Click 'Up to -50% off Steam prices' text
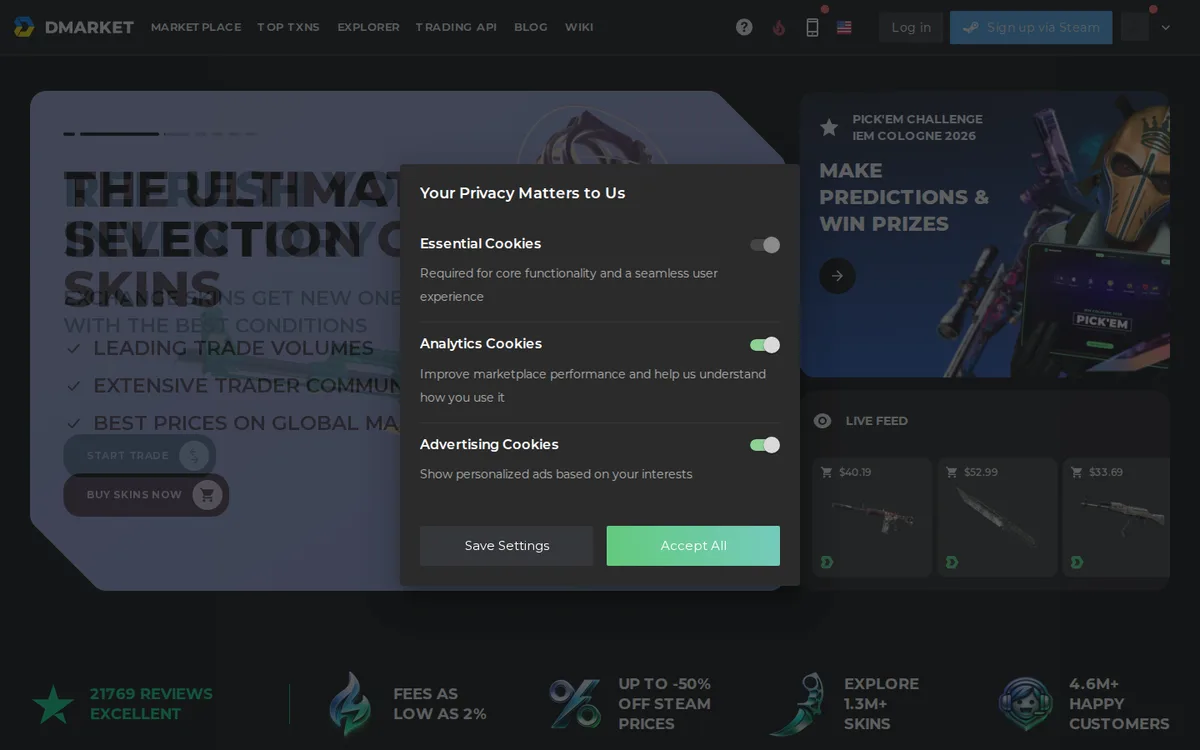The height and width of the screenshot is (750, 1200). pos(665,704)
